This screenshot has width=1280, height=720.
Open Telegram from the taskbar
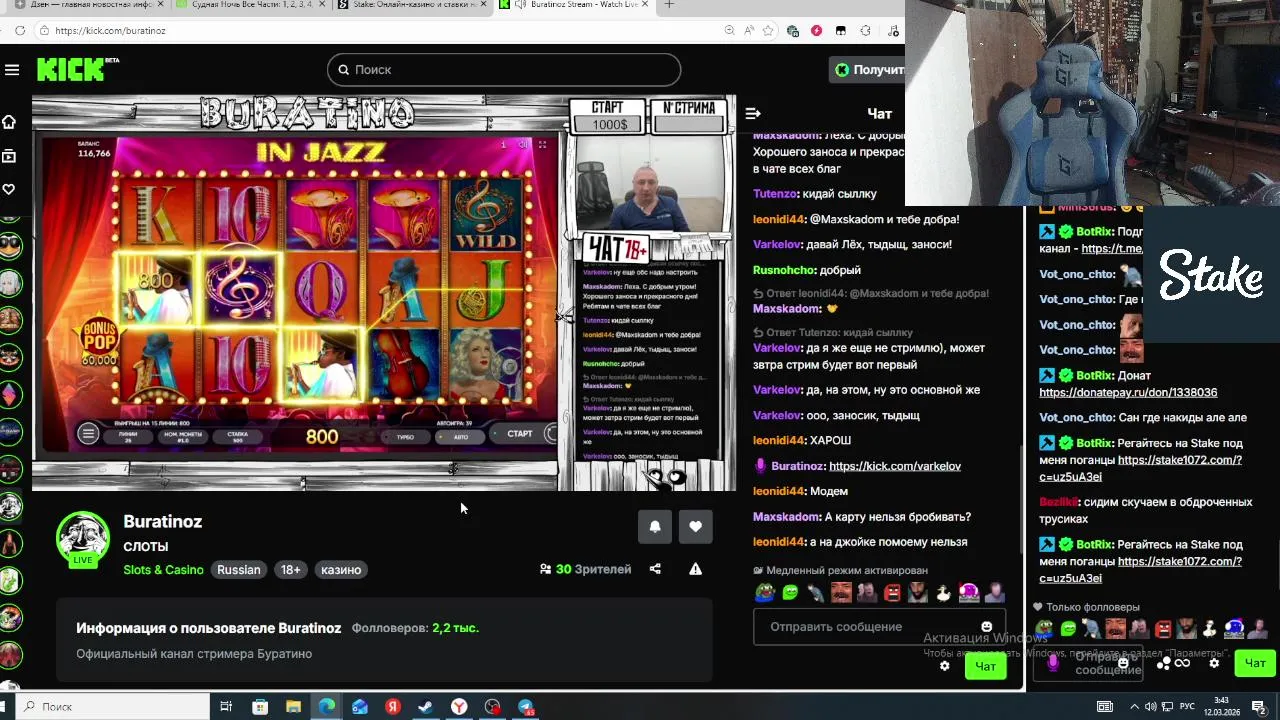click(526, 707)
